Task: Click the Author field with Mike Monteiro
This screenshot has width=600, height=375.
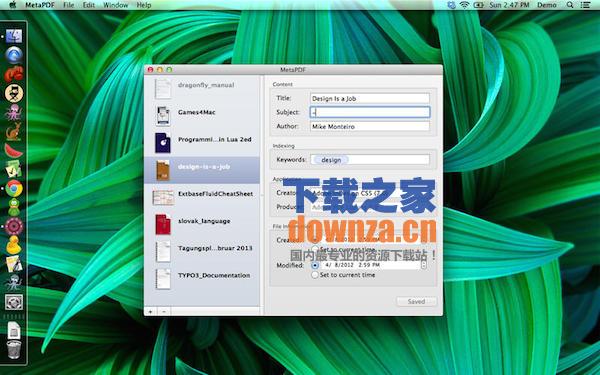Action: [370, 126]
